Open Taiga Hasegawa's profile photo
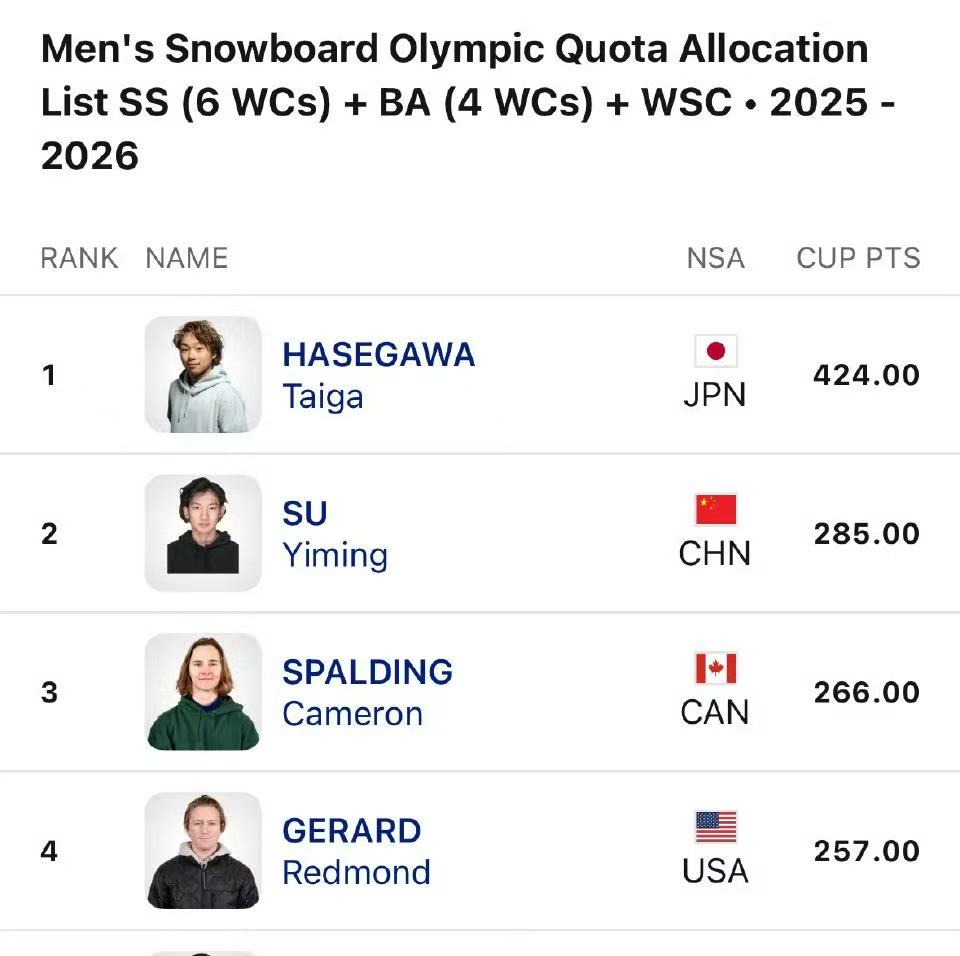The image size is (960, 956). 203,375
